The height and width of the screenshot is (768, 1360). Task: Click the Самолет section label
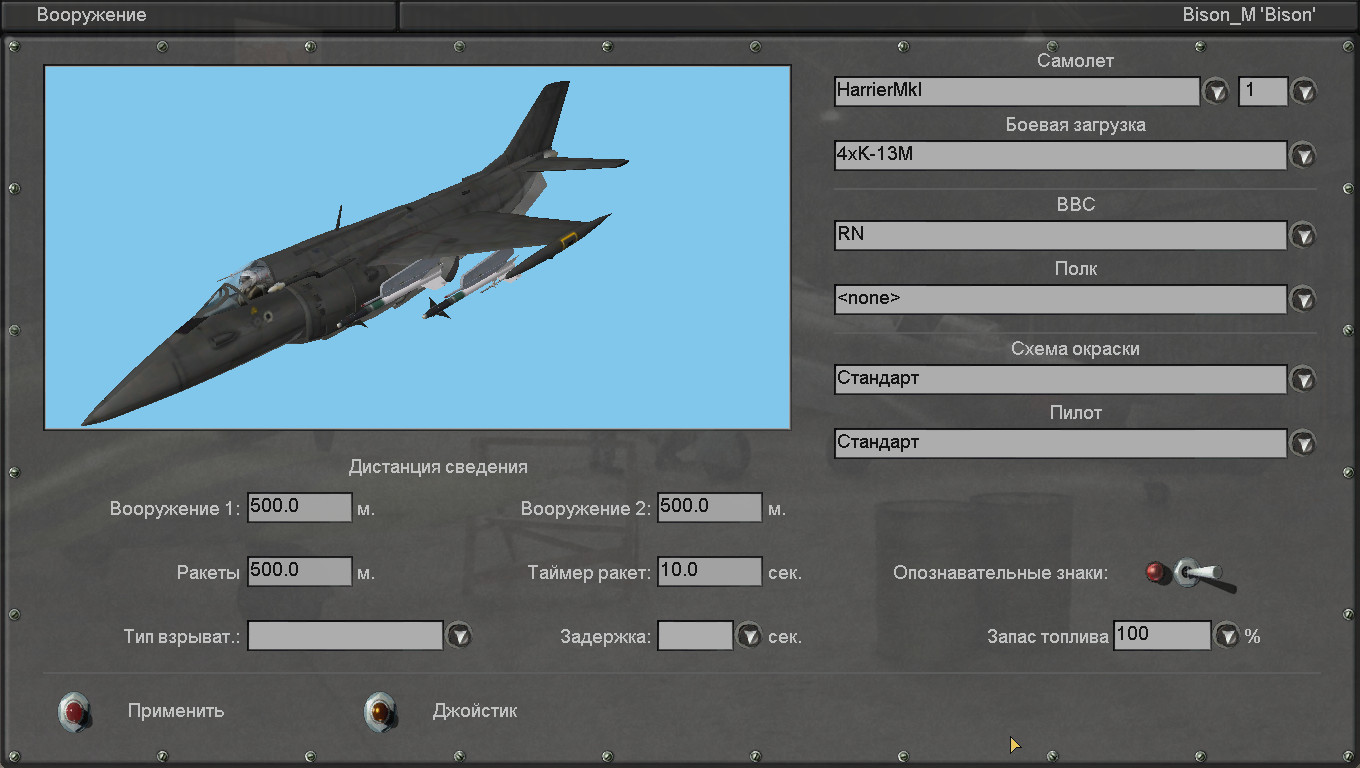(1075, 61)
